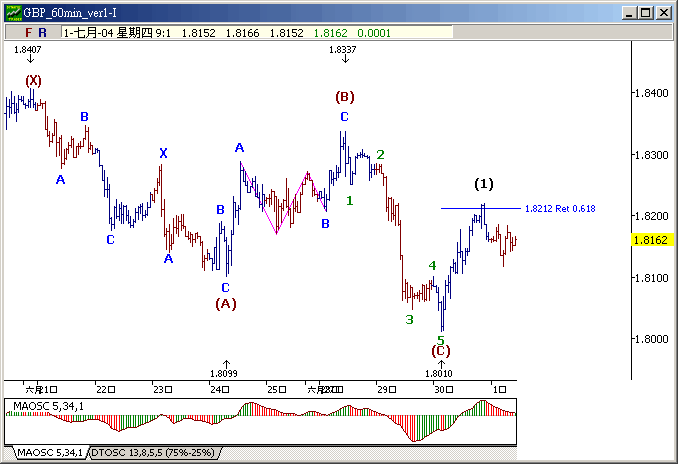Viewport: 678px width, 464px height.
Task: Select the green wave 5 label
Action: pos(441,339)
